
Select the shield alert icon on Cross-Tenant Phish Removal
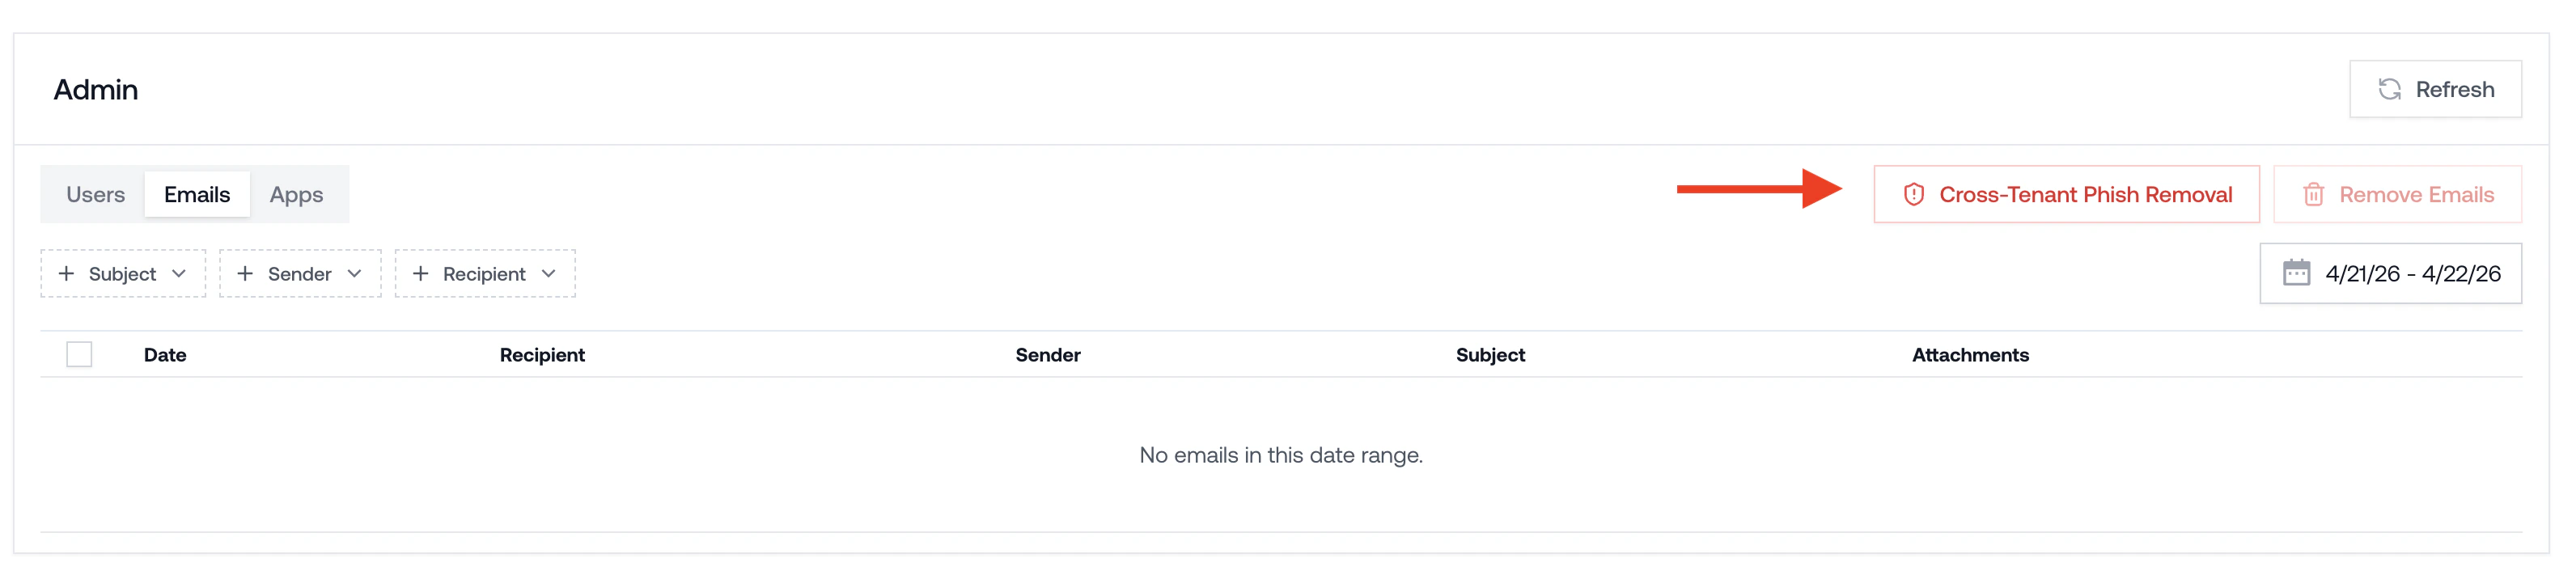tap(1914, 194)
